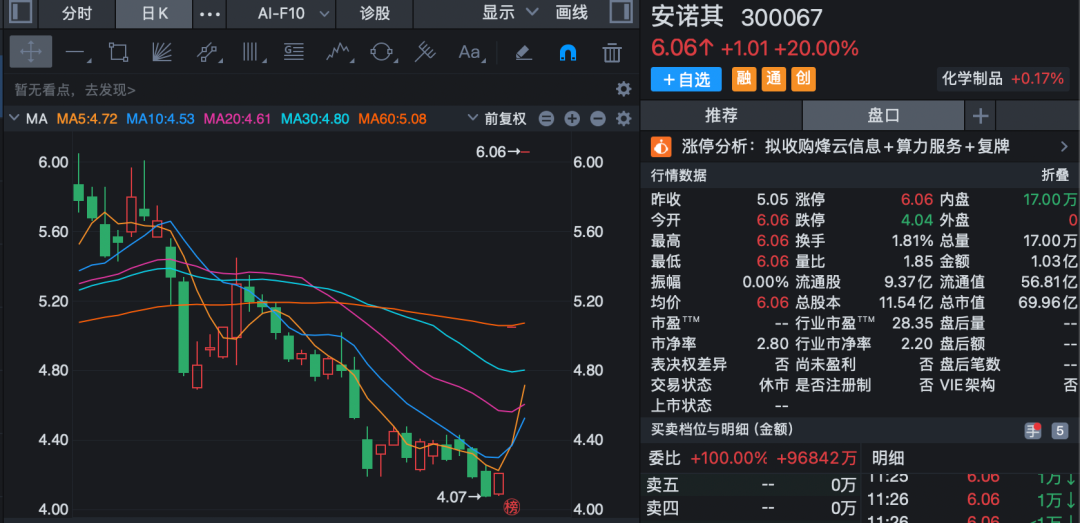Select the Aa text annotation tool

click(469, 52)
